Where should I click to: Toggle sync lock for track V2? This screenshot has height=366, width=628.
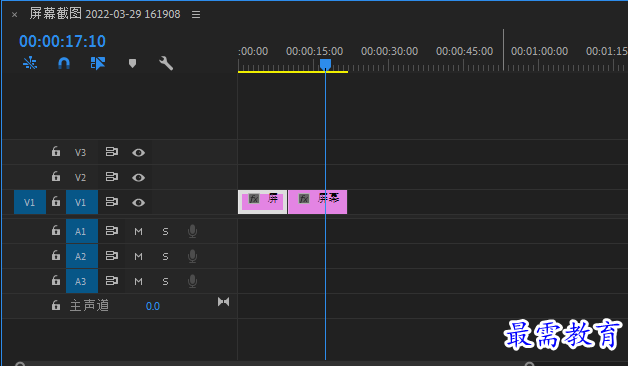(112, 177)
